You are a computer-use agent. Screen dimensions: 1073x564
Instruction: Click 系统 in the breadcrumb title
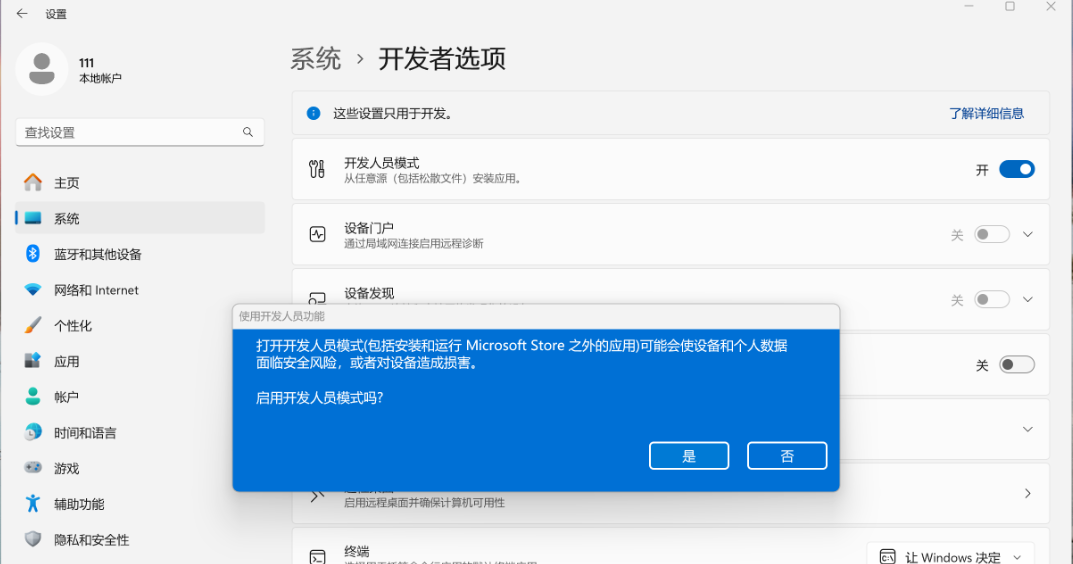(316, 59)
